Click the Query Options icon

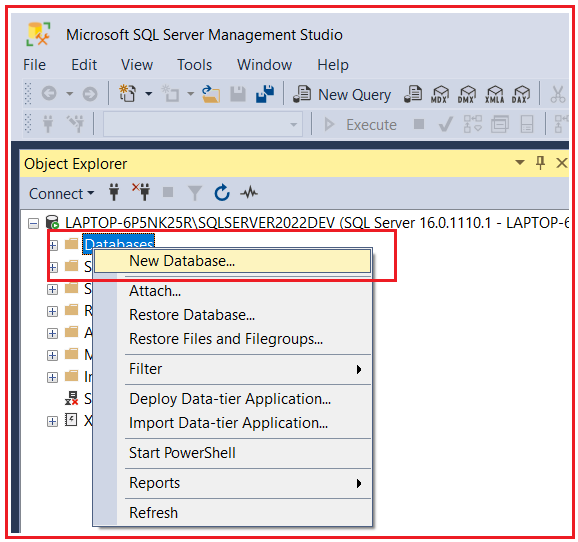[x=499, y=124]
